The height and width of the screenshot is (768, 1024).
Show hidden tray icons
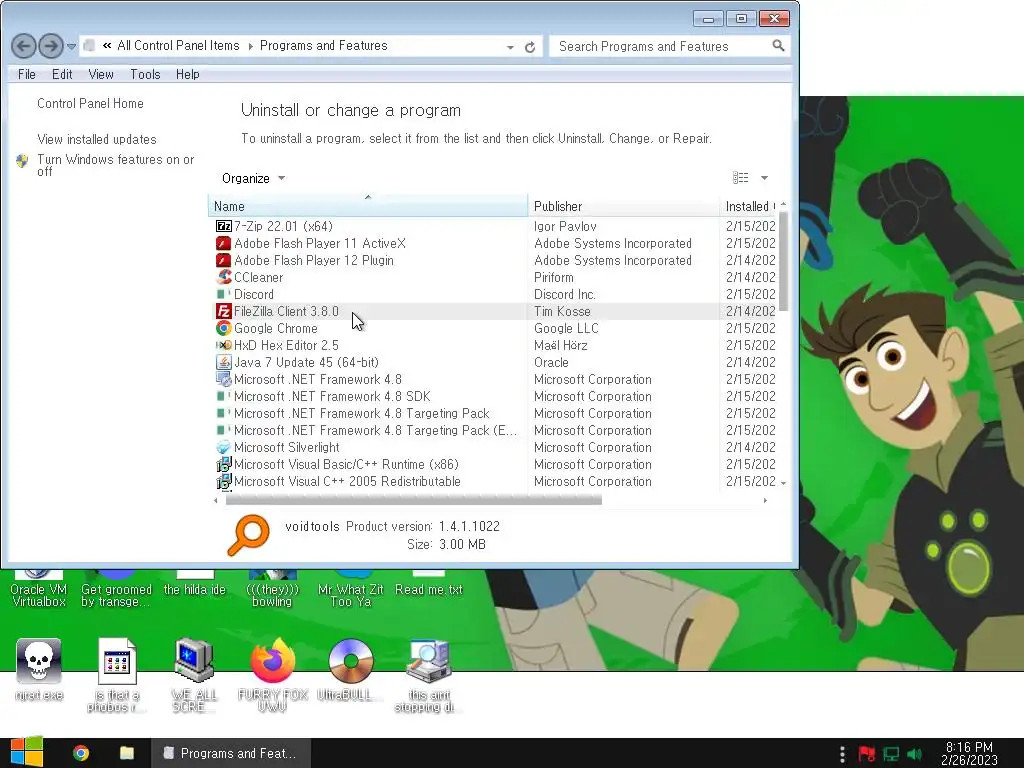842,754
